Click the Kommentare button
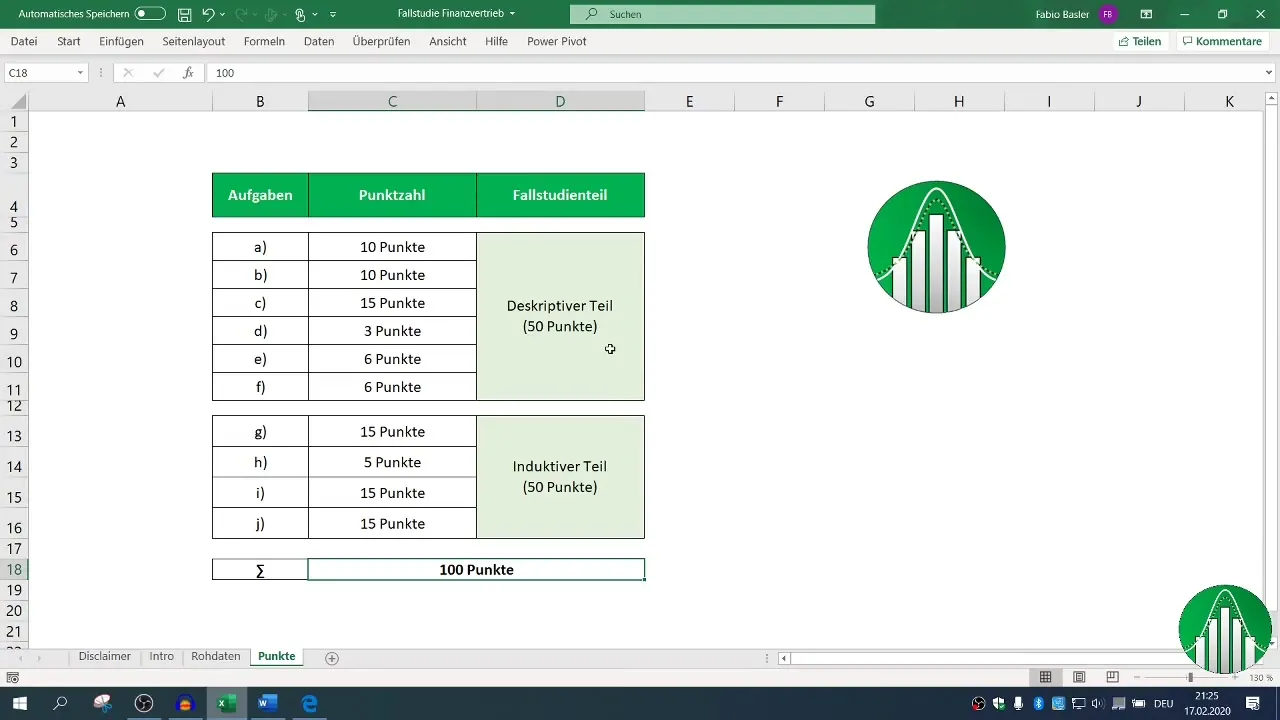1280x720 pixels. point(1221,41)
